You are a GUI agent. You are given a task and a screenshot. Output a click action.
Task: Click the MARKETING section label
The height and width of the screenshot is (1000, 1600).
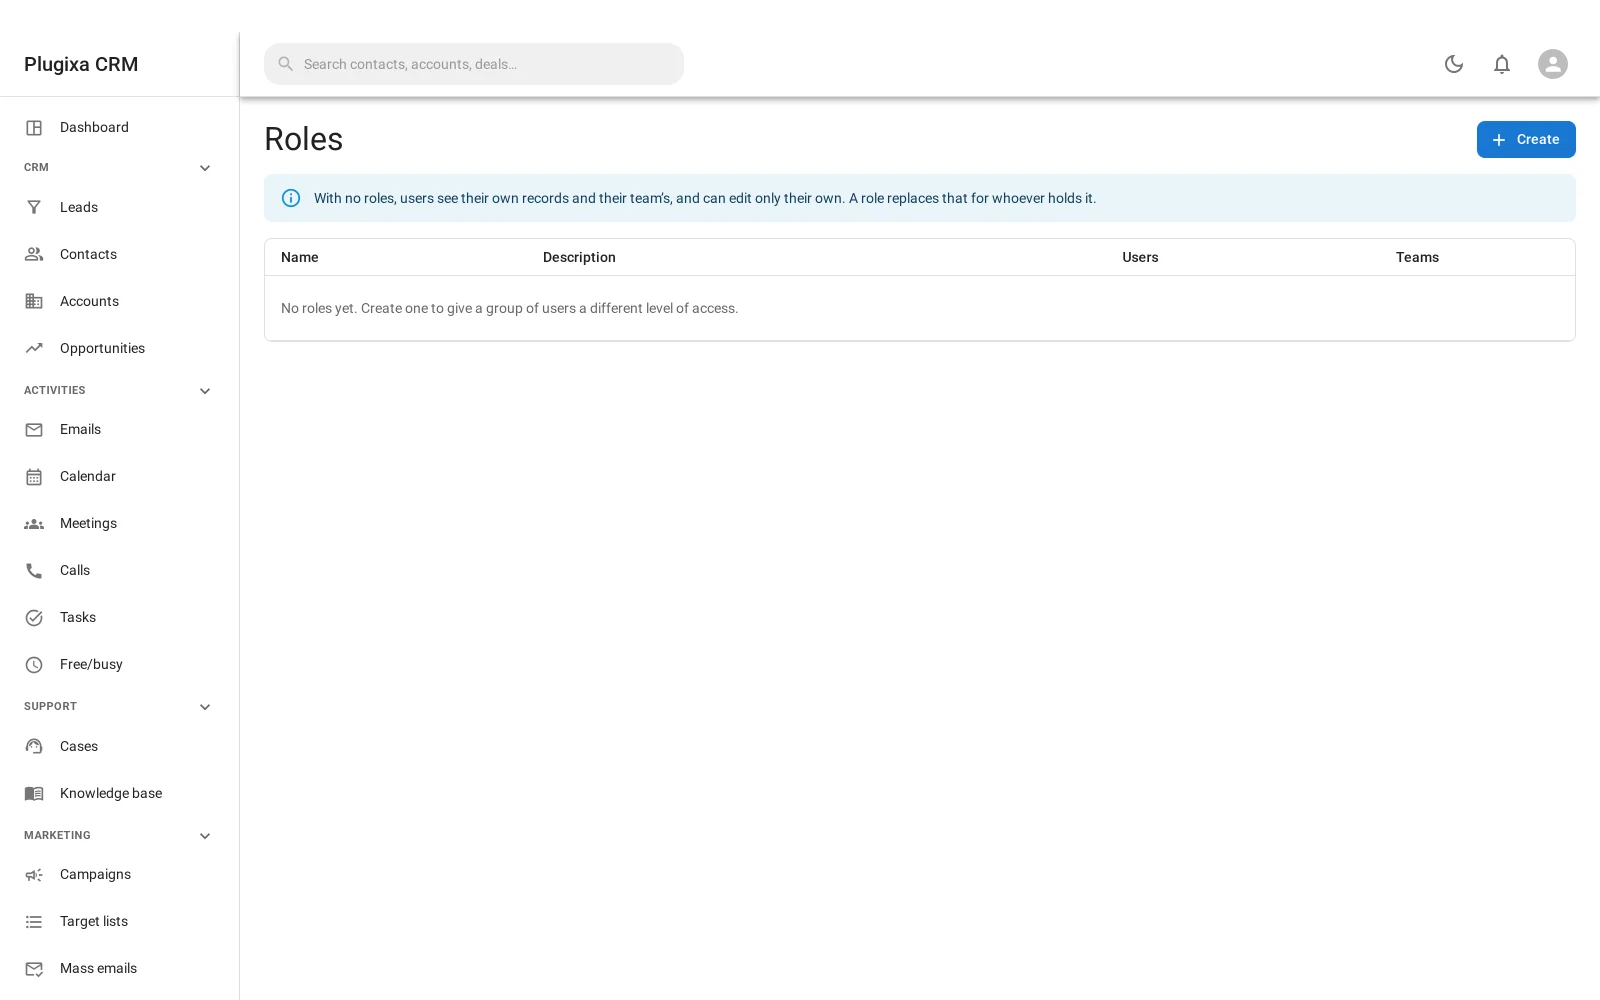tap(57, 836)
